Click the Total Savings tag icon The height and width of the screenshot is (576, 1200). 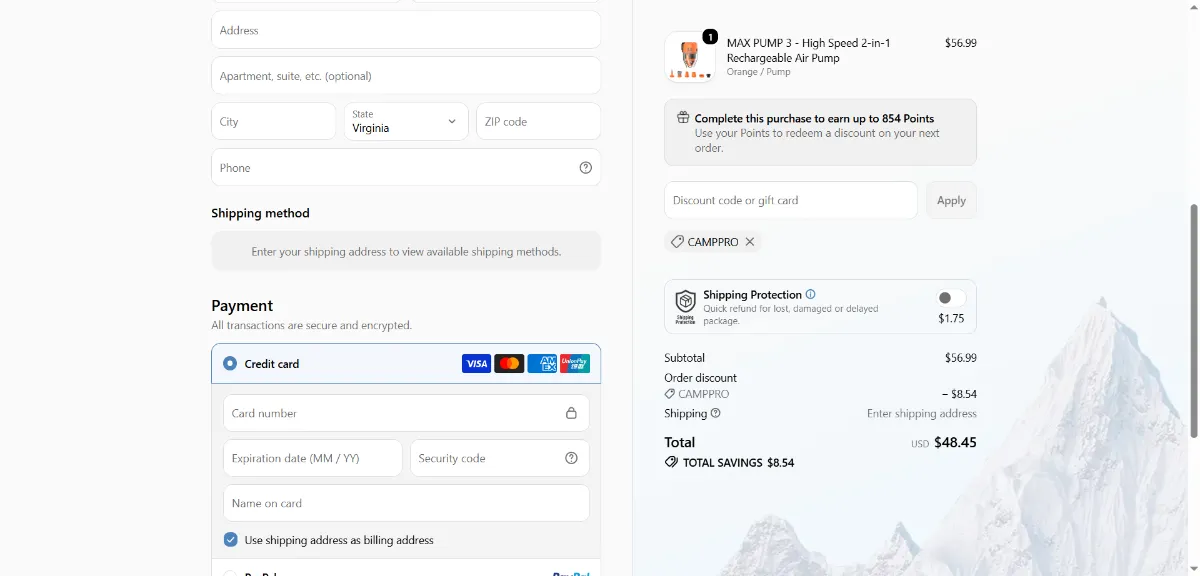[671, 462]
